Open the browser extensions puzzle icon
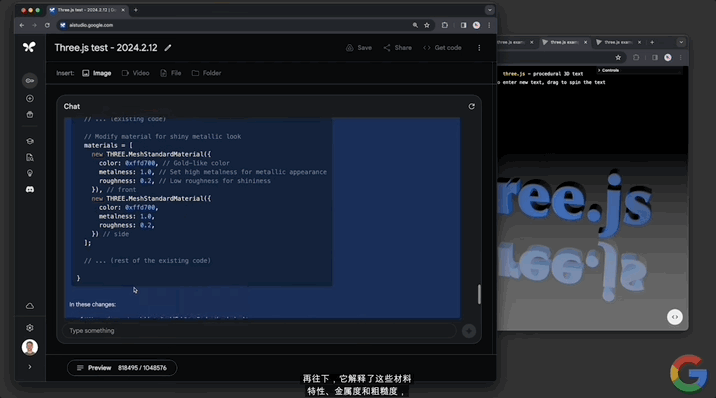This screenshot has width=716, height=398. (x=445, y=26)
